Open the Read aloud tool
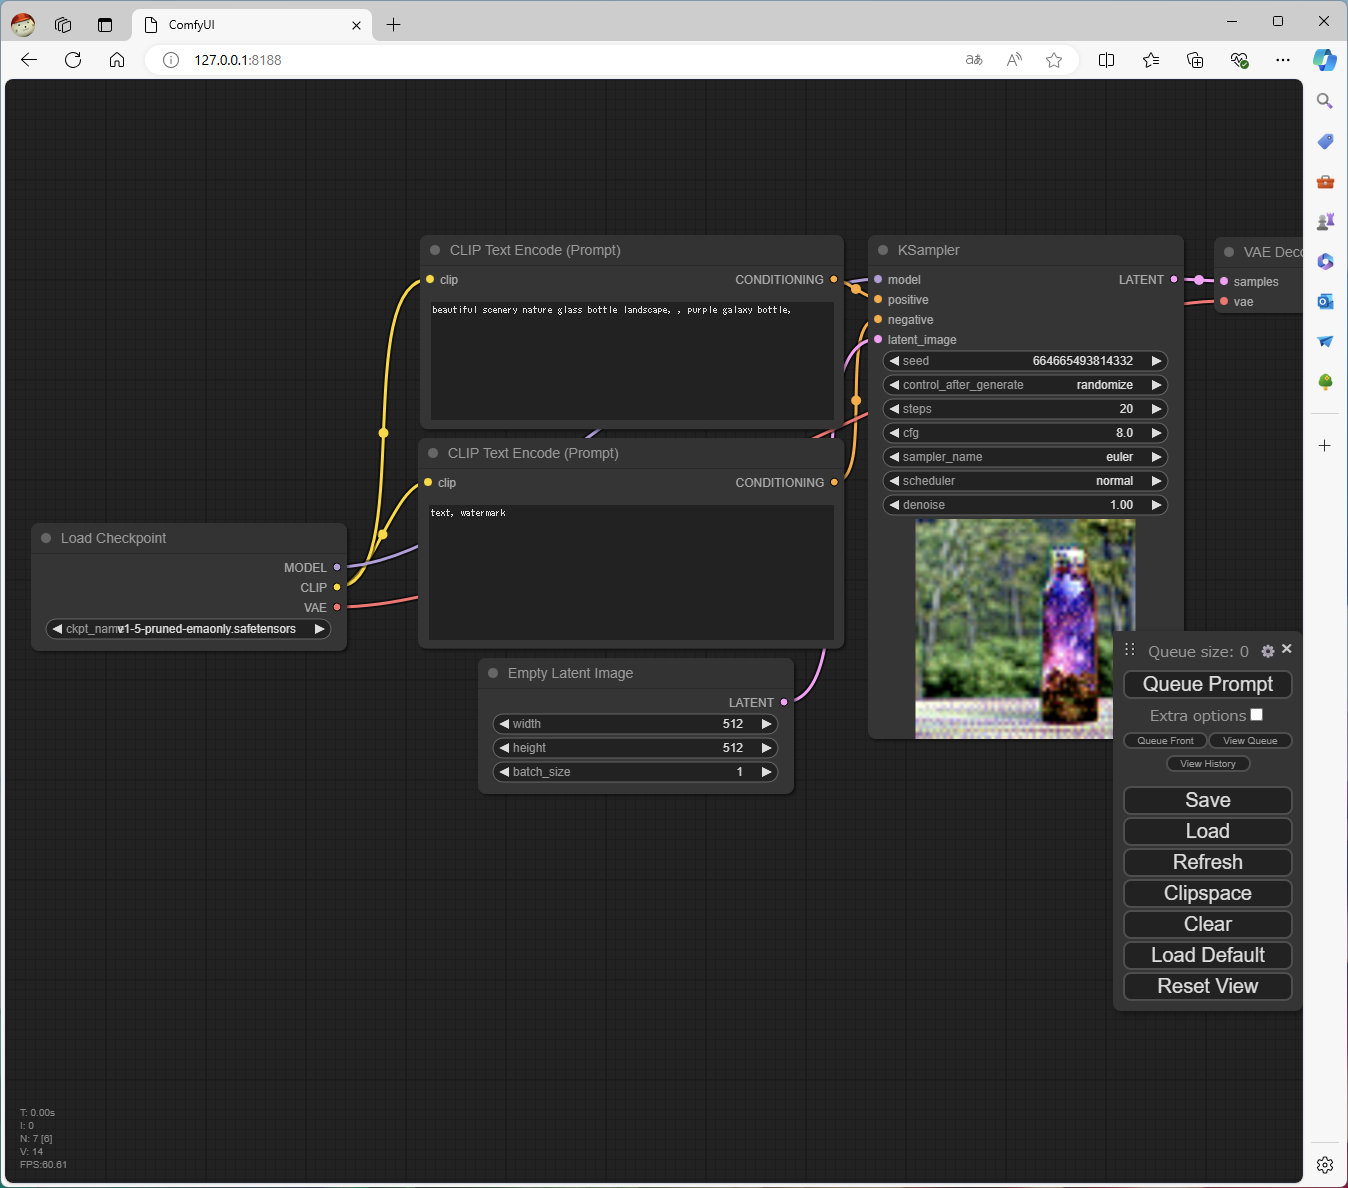Image resolution: width=1348 pixels, height=1188 pixels. pos(1014,60)
